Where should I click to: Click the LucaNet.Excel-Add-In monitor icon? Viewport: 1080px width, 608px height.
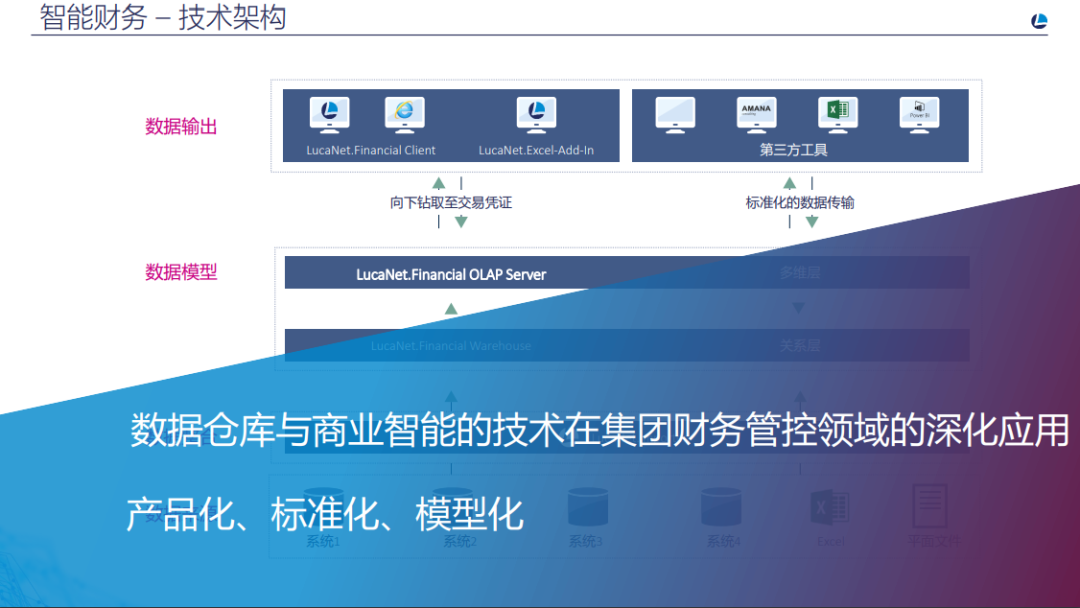536,115
